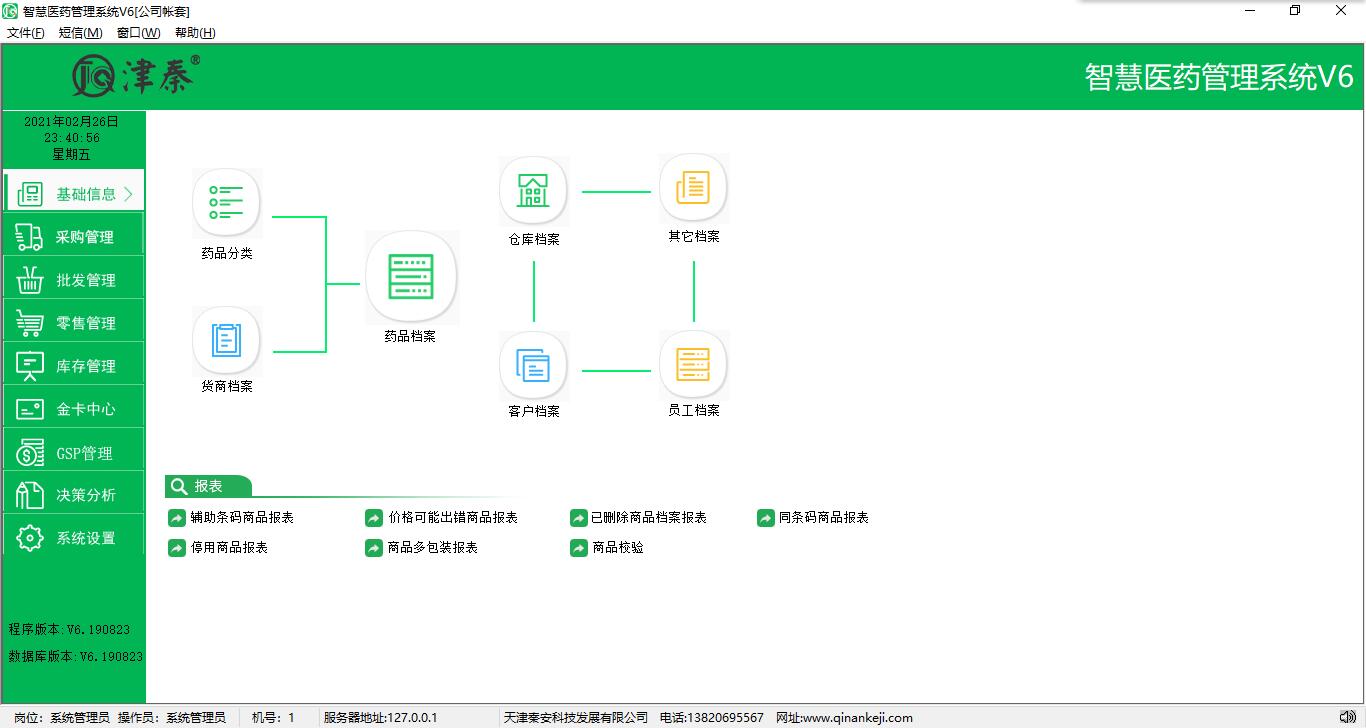Open the 辅助条码商品报表 report link
Image resolution: width=1366 pixels, height=728 pixels.
[241, 518]
